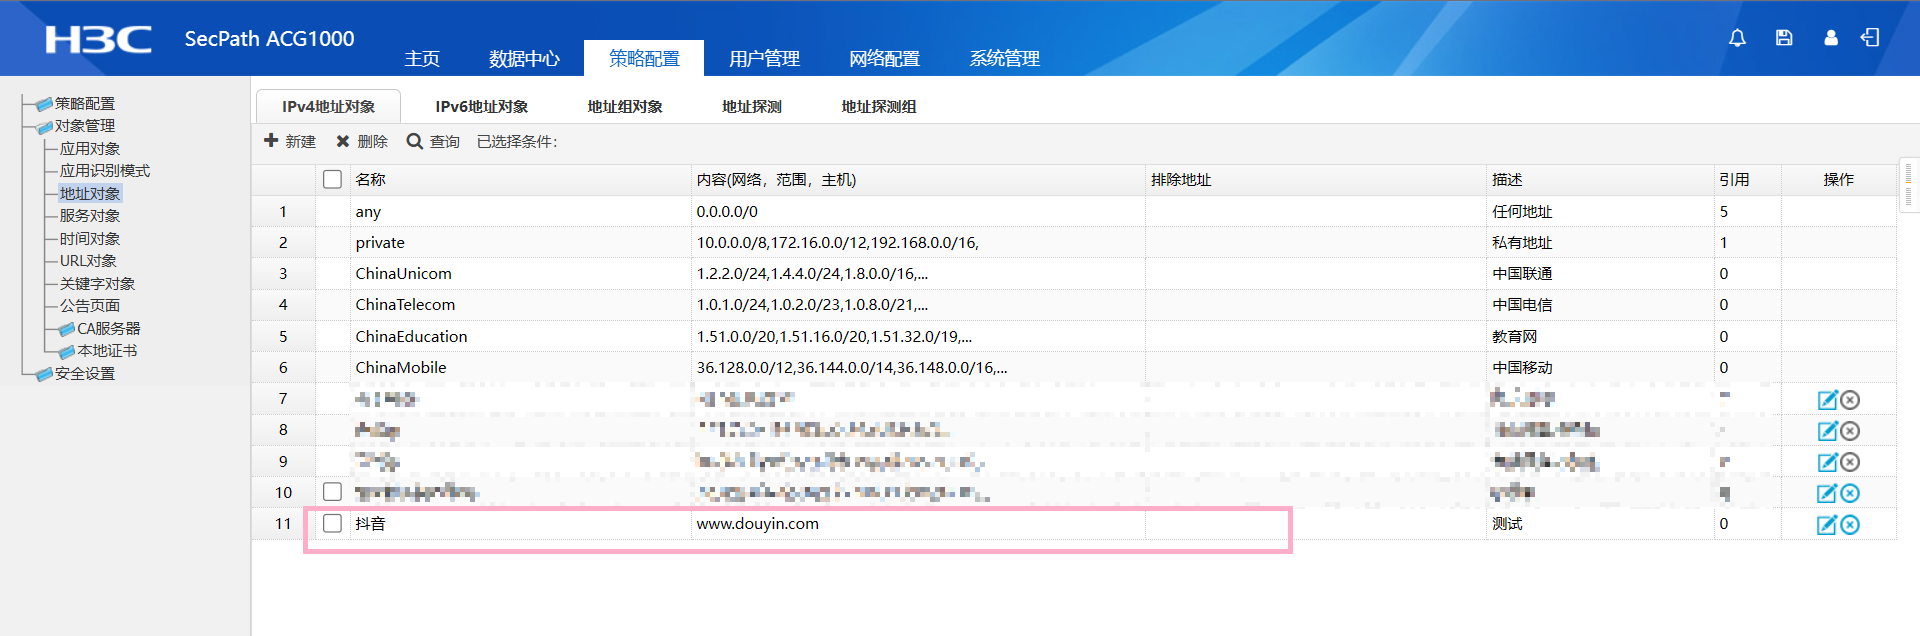Open URL对象 in the sidebar
1920x636 pixels.
pos(88,261)
